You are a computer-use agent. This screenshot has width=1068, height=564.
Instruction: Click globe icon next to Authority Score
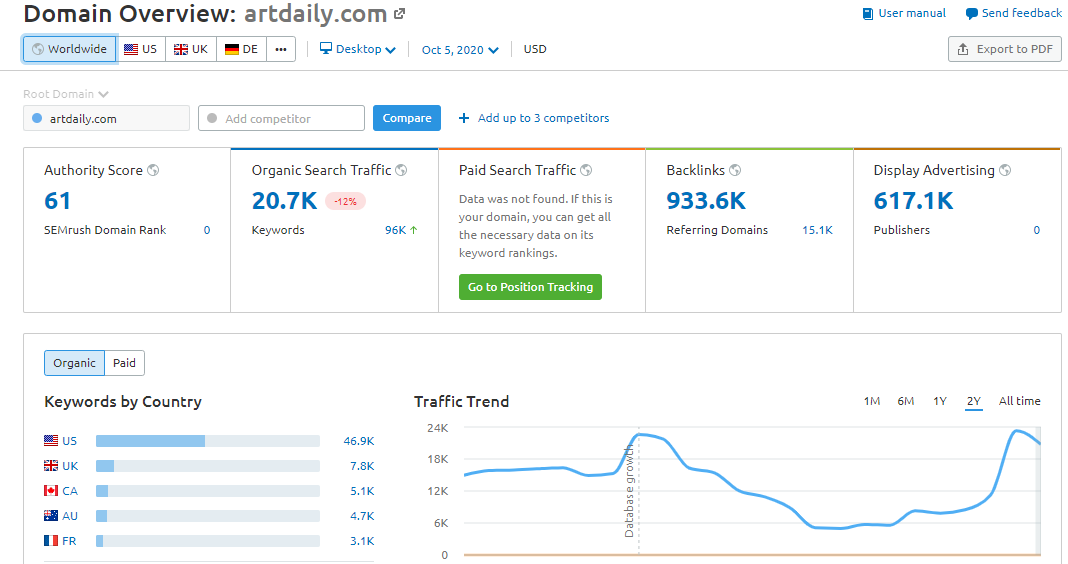[153, 170]
